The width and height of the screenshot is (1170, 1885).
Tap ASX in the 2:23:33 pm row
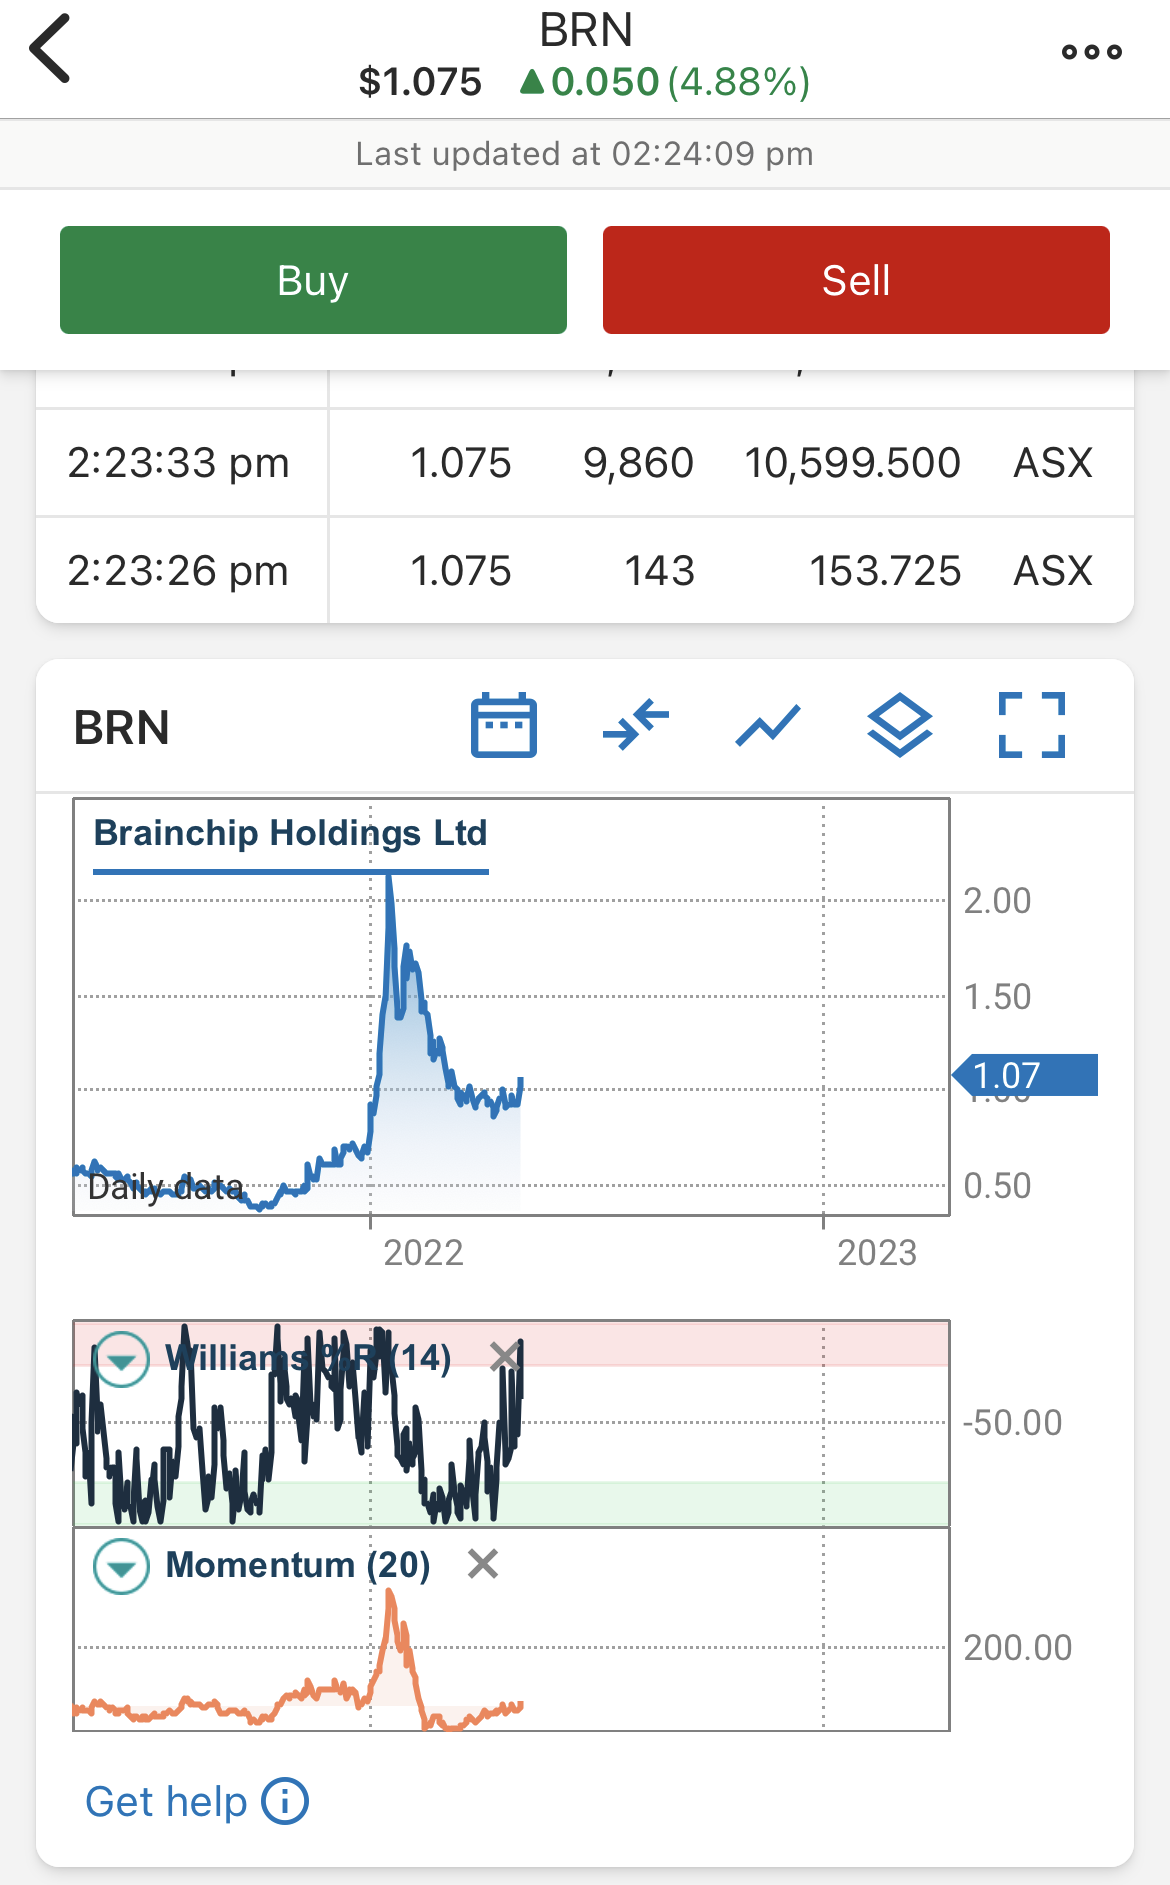coord(1053,463)
